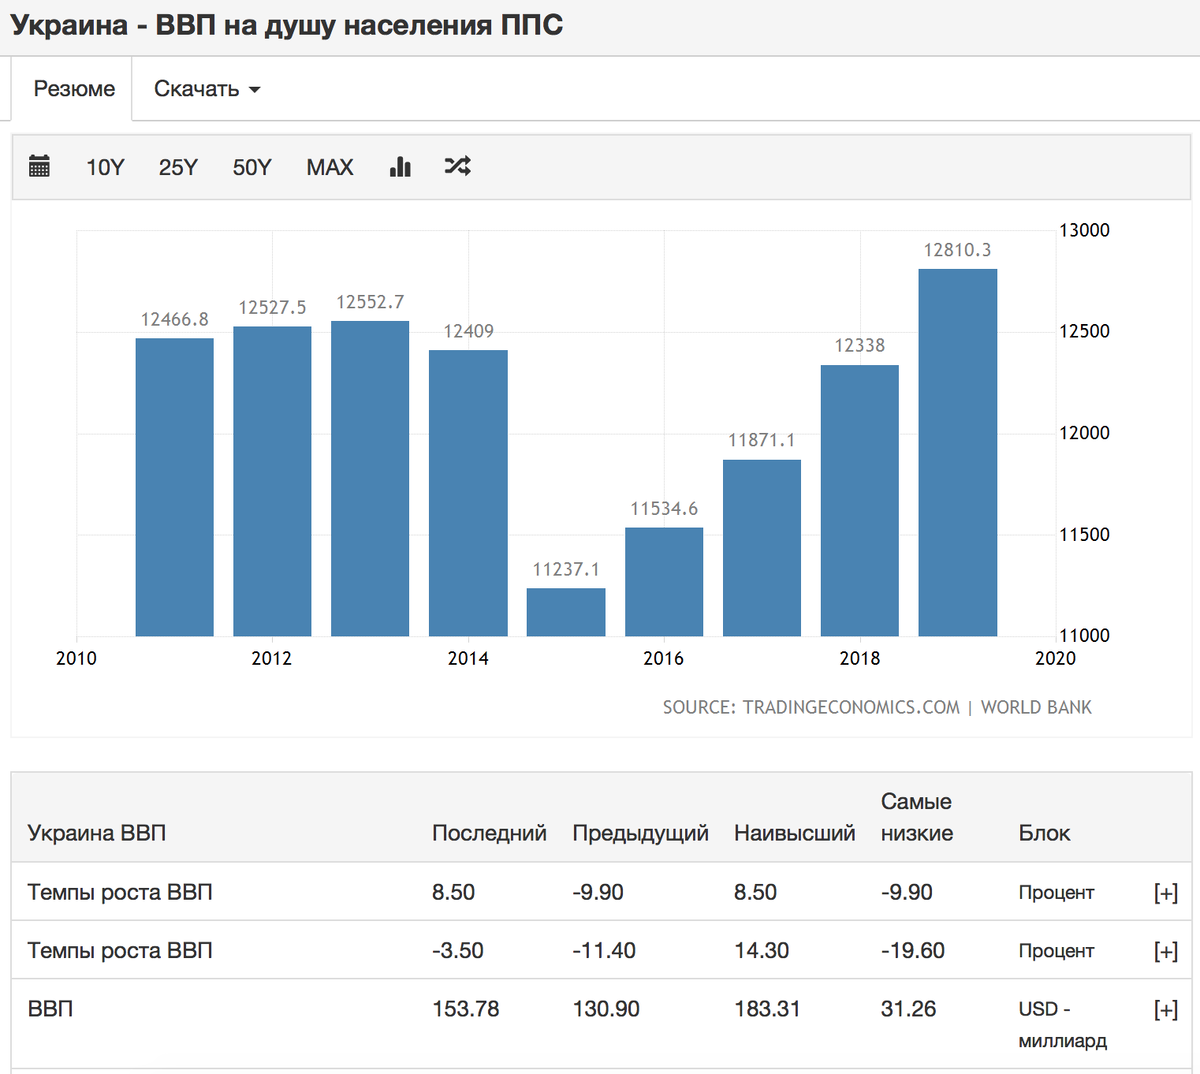
Task: Click the -19.60 lowest value cell
Action: coord(913,950)
